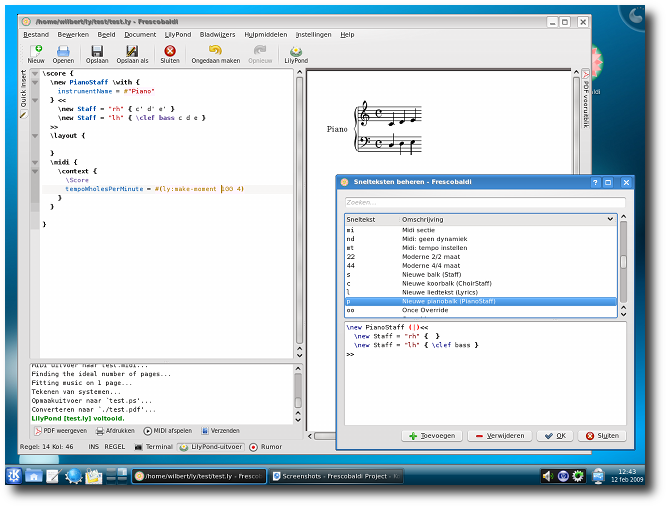Select 'Nieuwe koorbalk (ChoirStaff)' row
Viewport: 666px width, 506px height.
pos(481,283)
